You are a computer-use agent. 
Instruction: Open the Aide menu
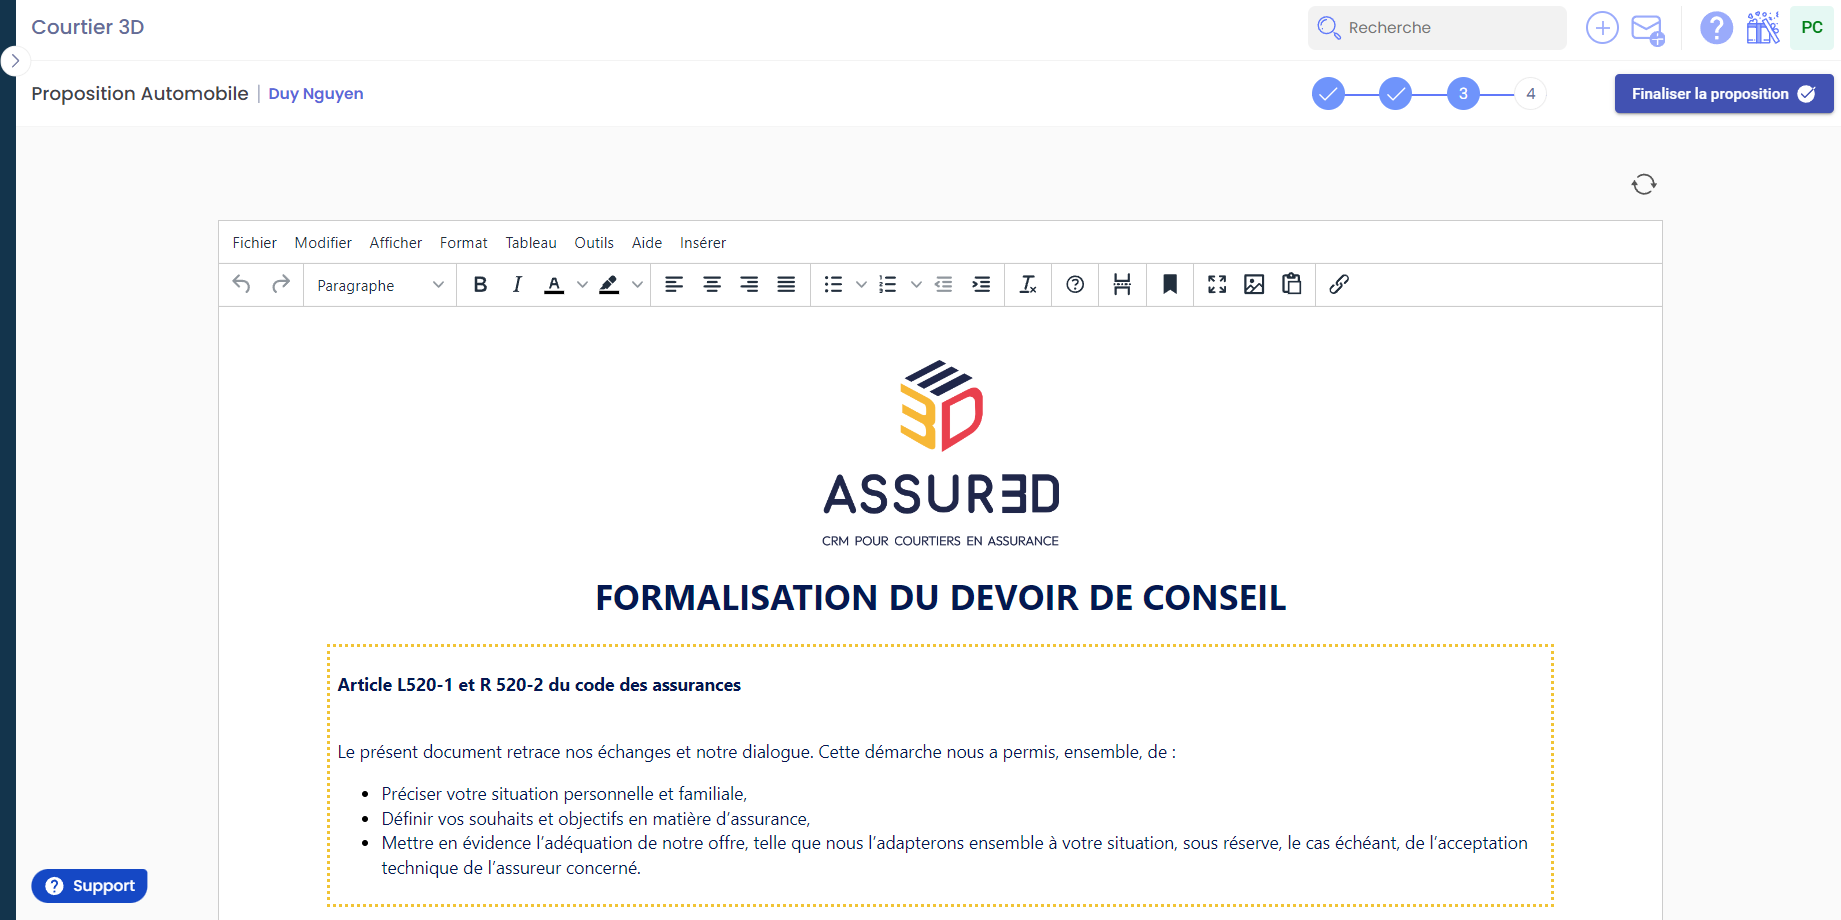pyautogui.click(x=647, y=243)
